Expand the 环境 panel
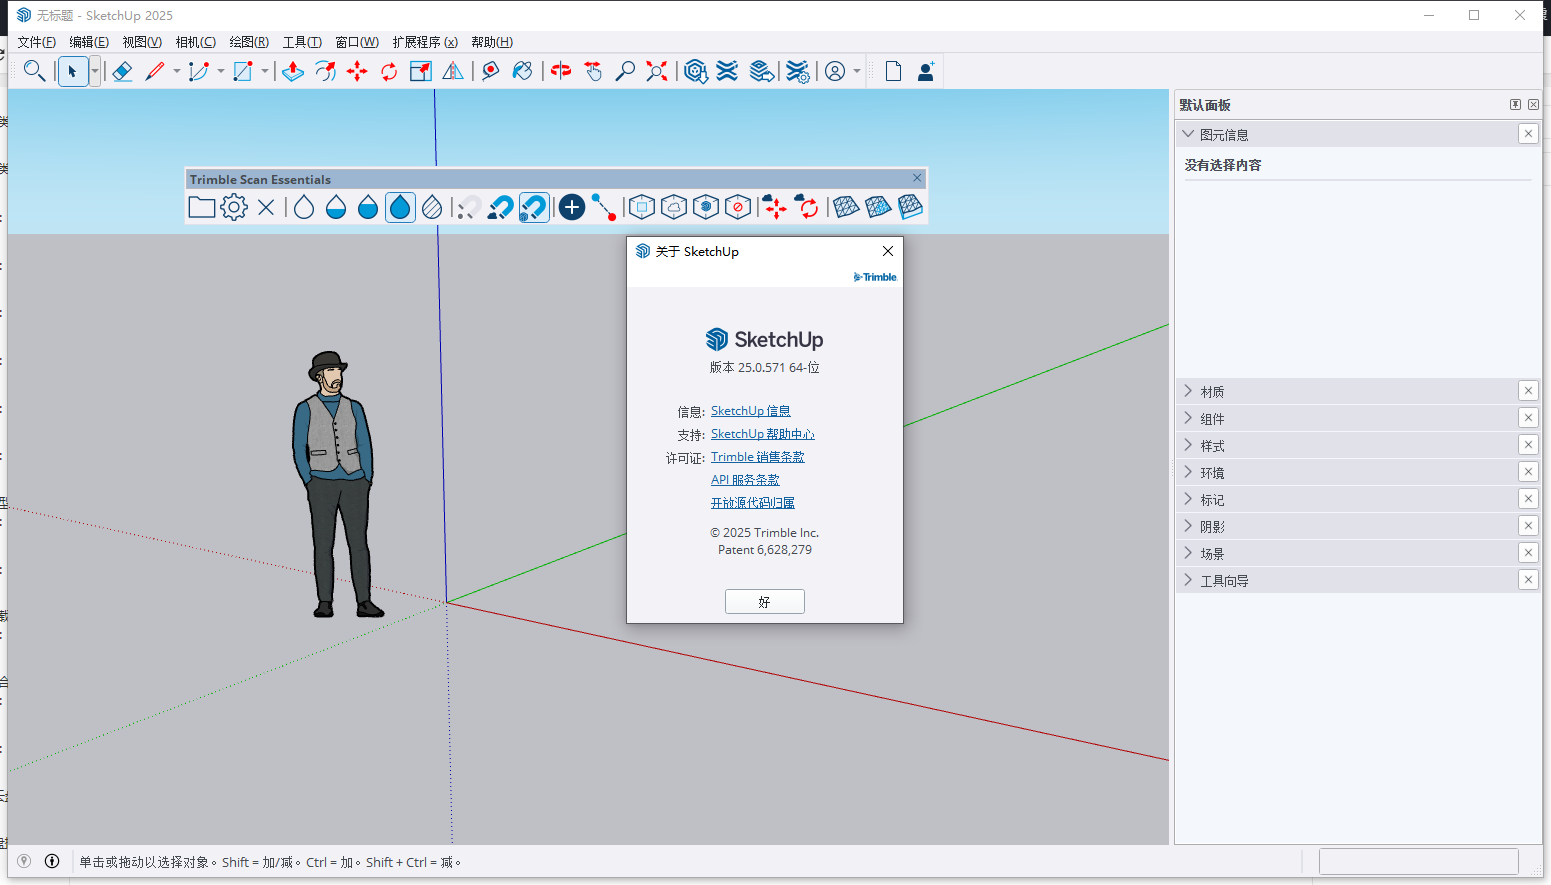1551x885 pixels. 1188,472
